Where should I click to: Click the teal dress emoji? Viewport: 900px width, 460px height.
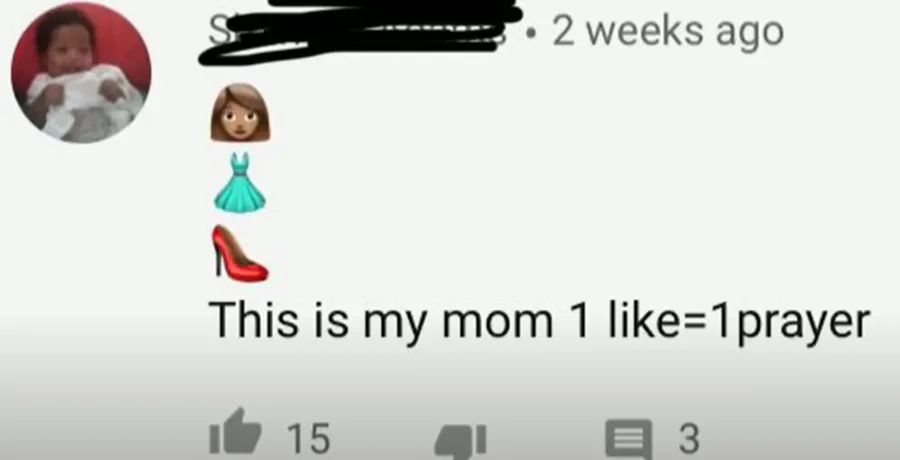[x=240, y=183]
